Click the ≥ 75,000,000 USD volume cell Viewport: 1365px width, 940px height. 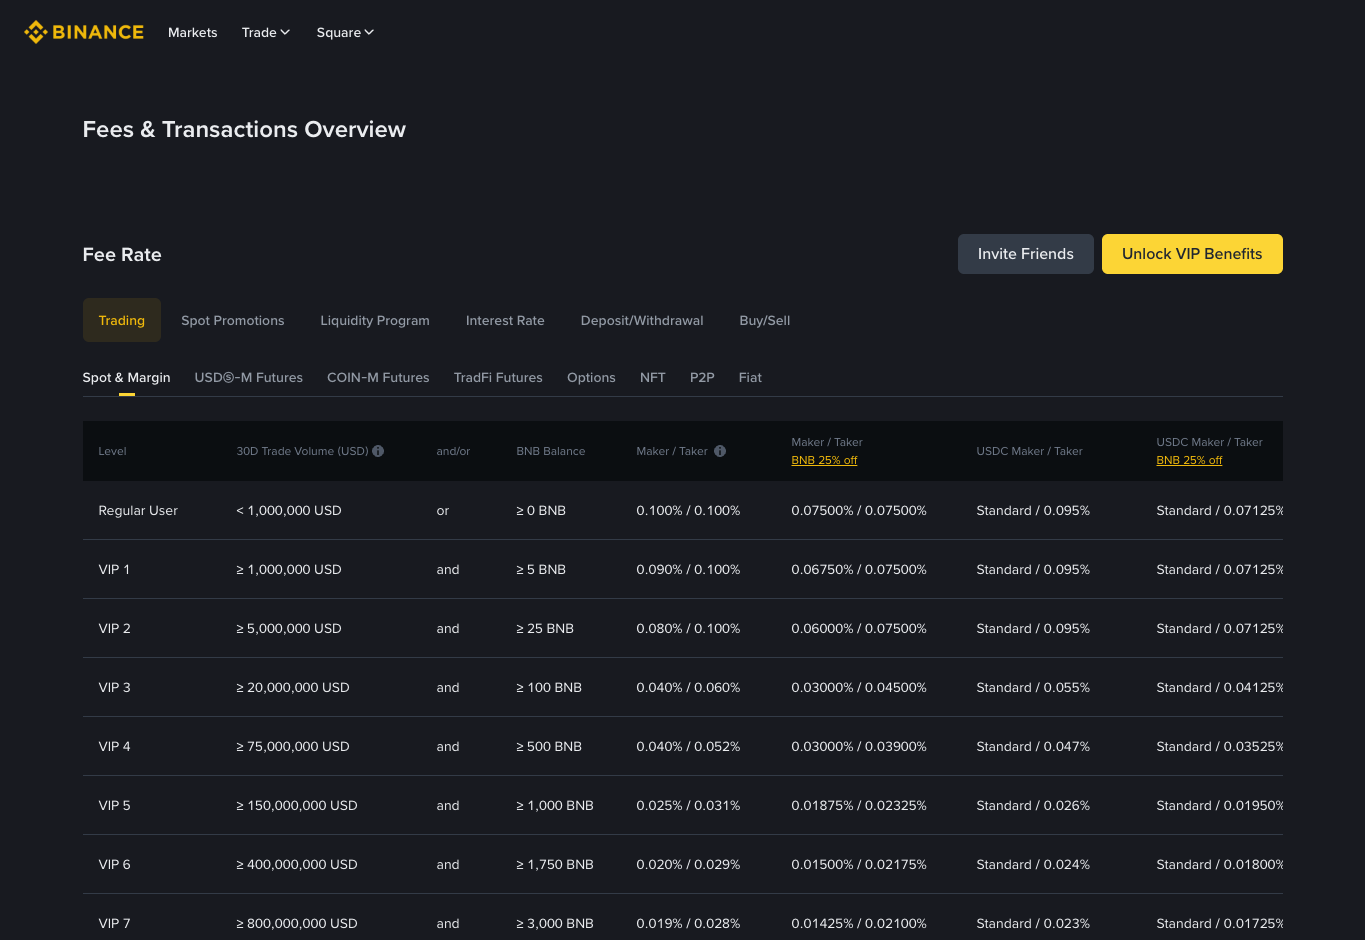pyautogui.click(x=293, y=747)
